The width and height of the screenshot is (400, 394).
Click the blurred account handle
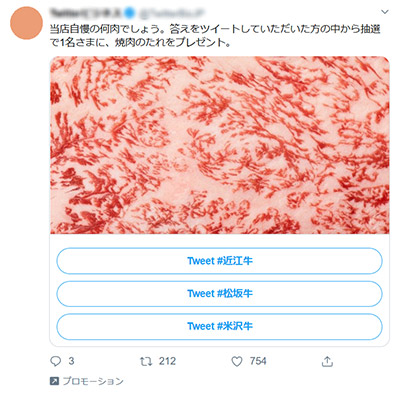[x=170, y=13]
